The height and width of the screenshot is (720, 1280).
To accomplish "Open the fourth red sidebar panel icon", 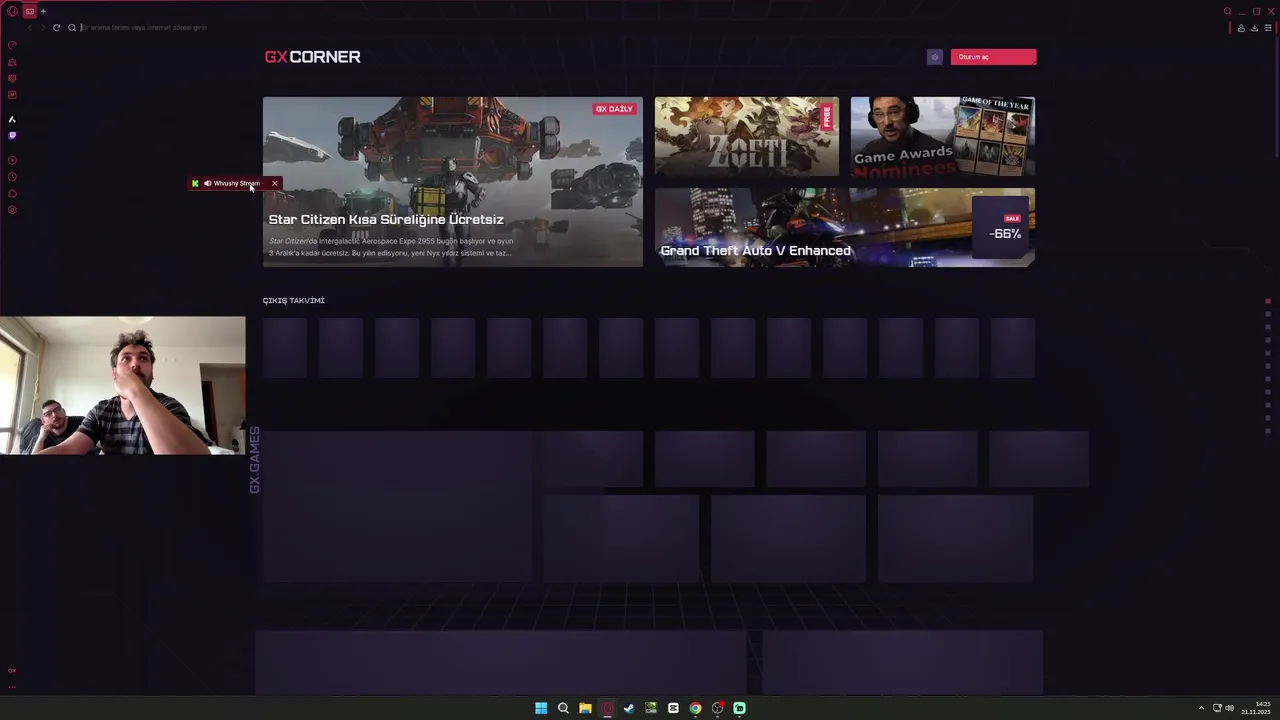I will click(12, 95).
